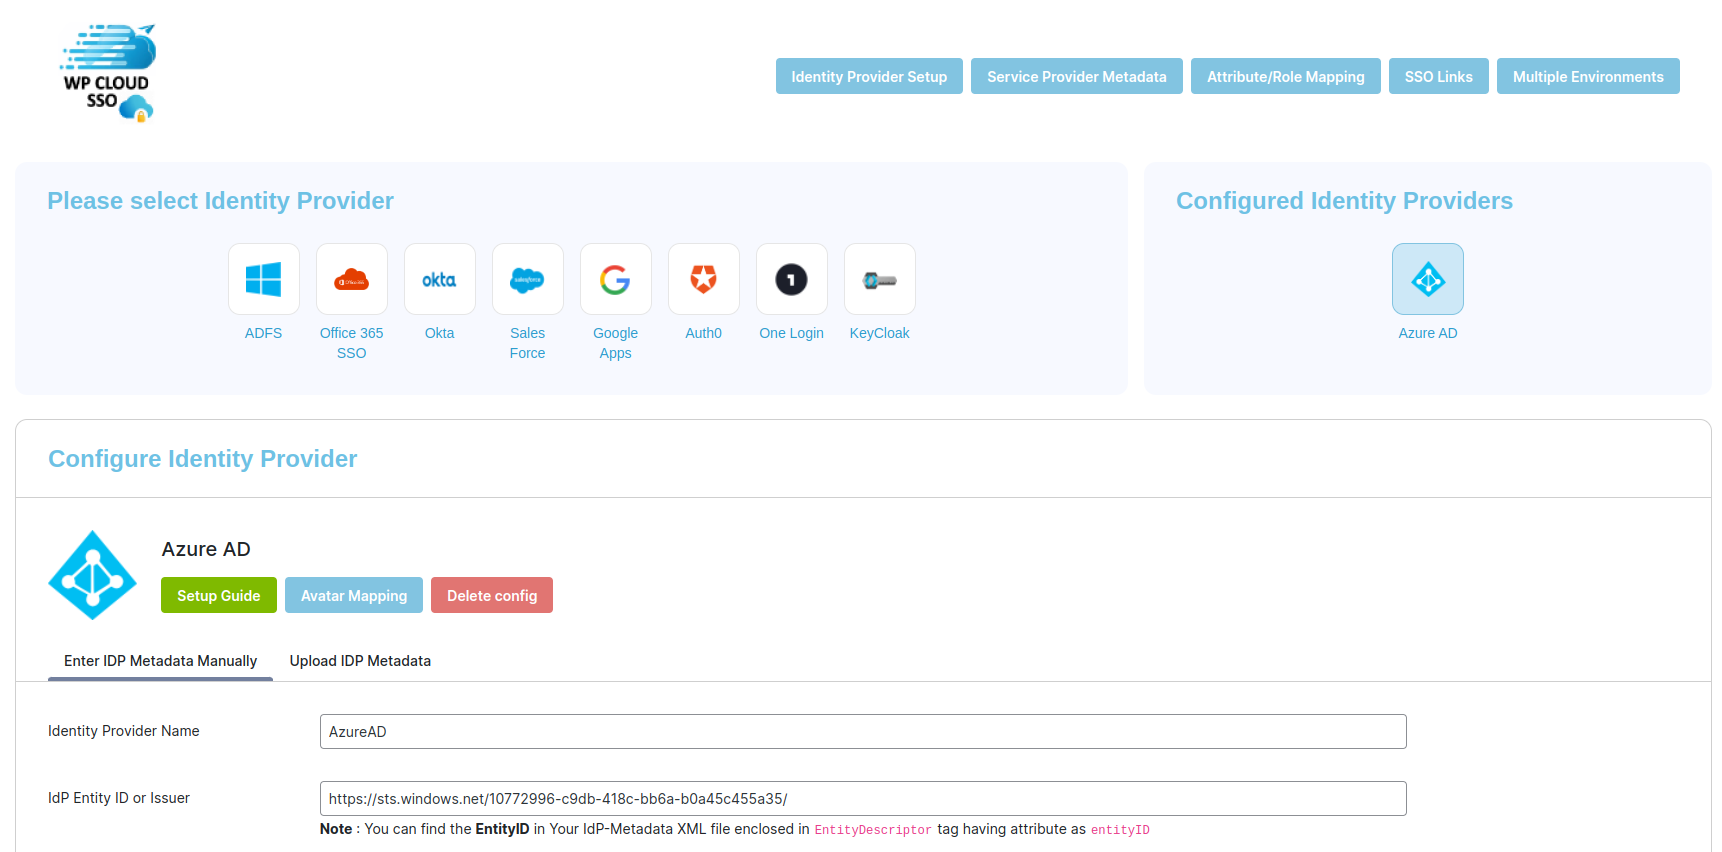Open the Identity Provider Setup tab

[869, 76]
